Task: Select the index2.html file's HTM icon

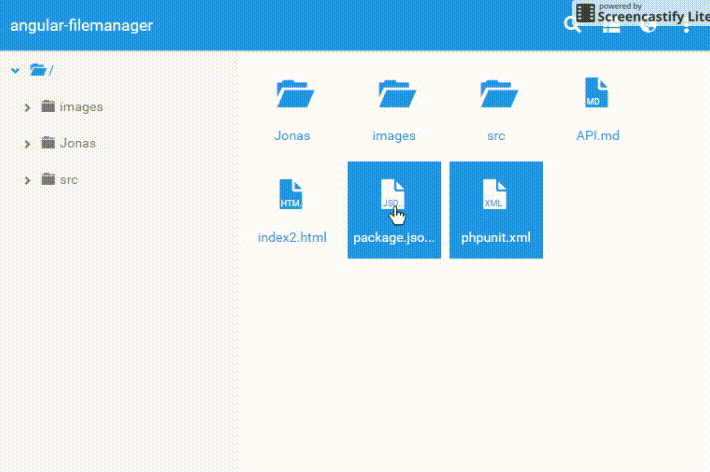Action: (x=291, y=194)
